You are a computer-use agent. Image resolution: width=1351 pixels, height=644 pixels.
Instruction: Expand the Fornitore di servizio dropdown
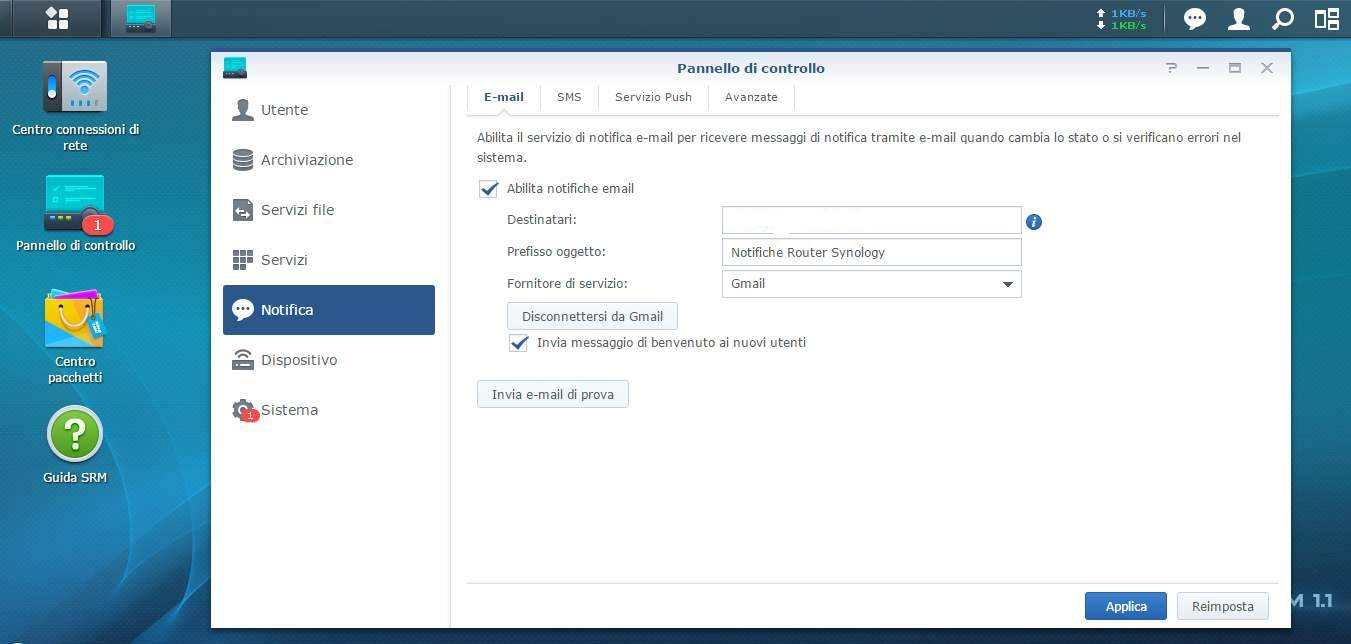[871, 284]
